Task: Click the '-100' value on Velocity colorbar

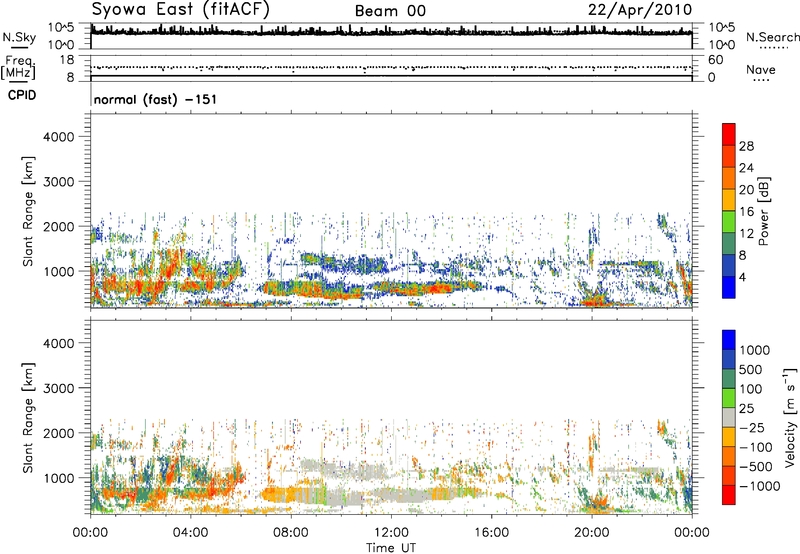Action: [x=756, y=447]
